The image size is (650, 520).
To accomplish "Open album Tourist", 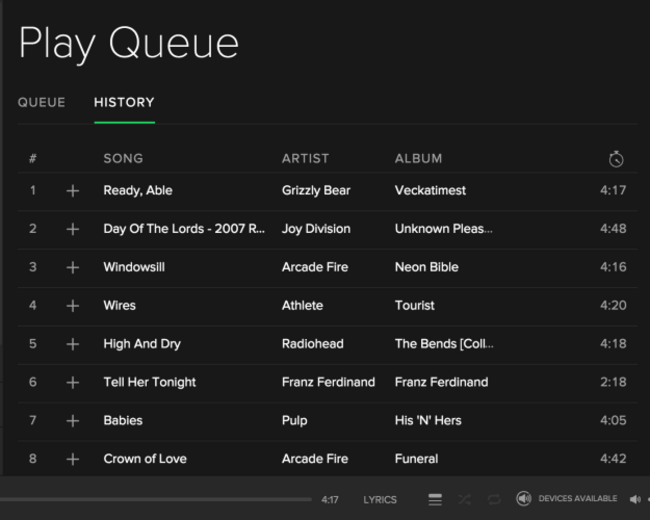I will 415,306.
